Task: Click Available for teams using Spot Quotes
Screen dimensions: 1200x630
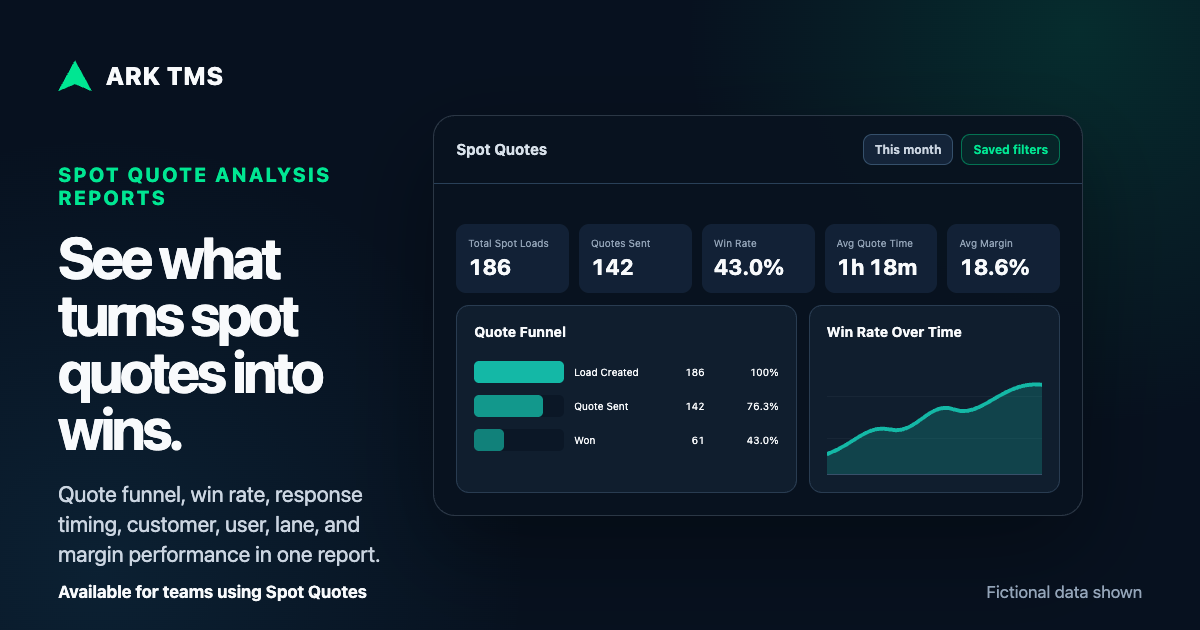Action: (212, 592)
